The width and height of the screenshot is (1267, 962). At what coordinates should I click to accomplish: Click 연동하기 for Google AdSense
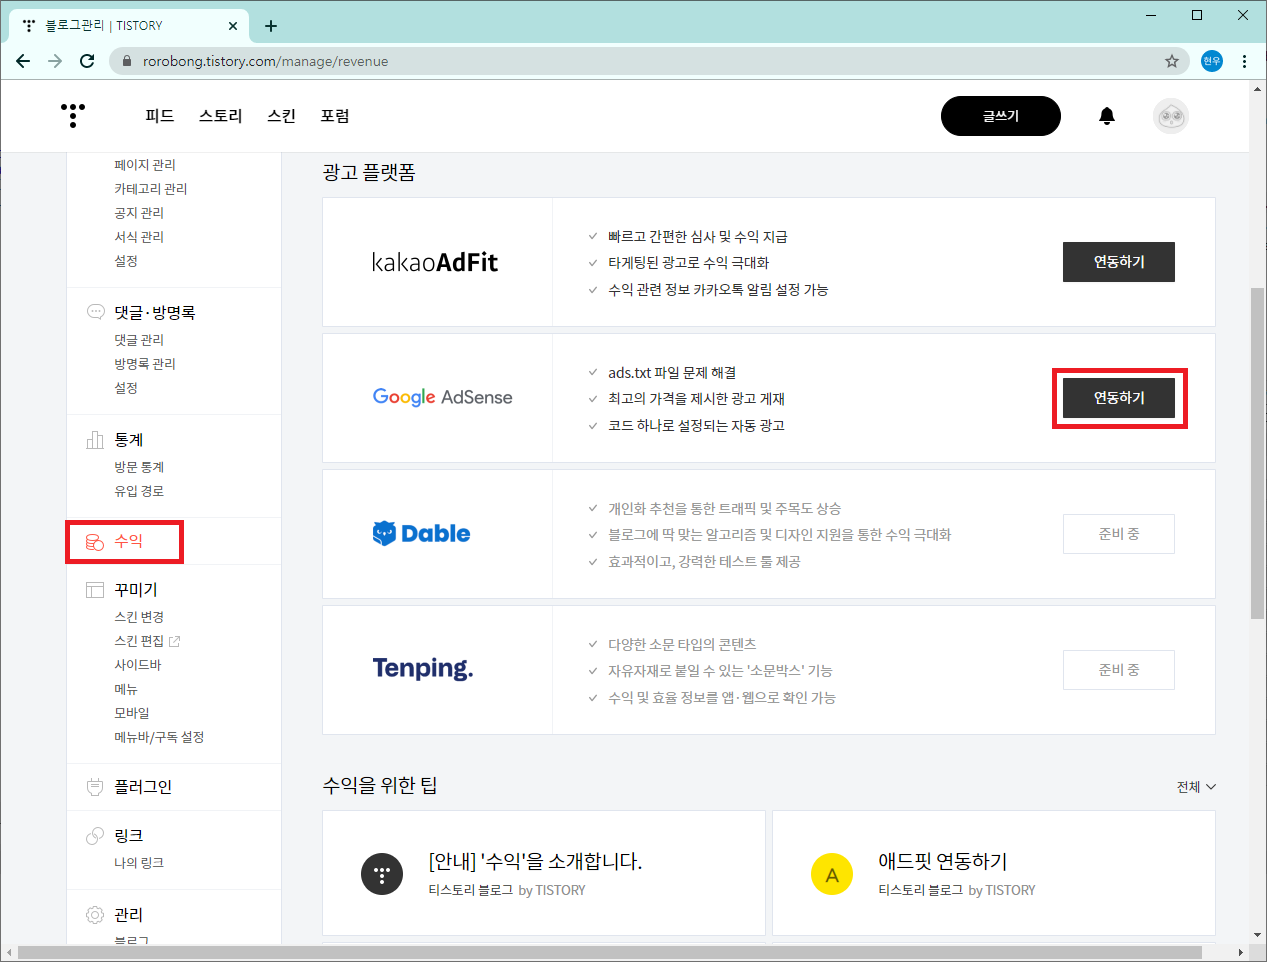click(1119, 398)
